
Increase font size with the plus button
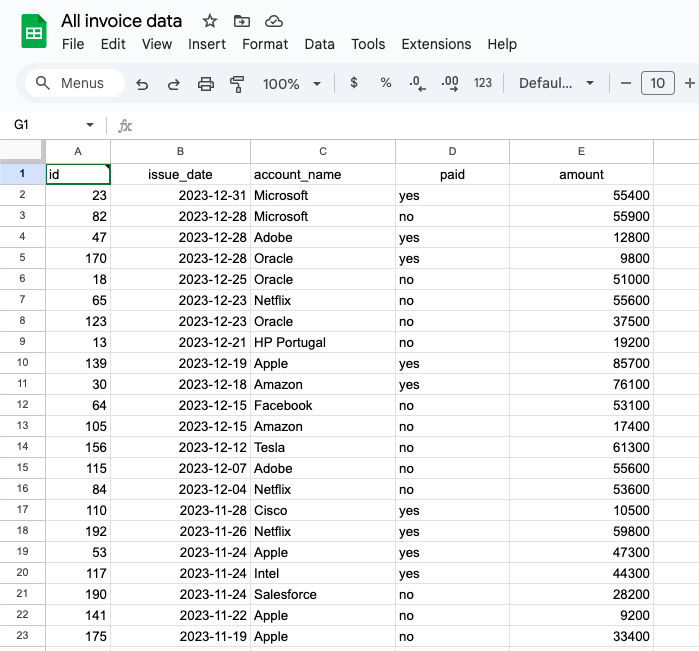click(690, 83)
